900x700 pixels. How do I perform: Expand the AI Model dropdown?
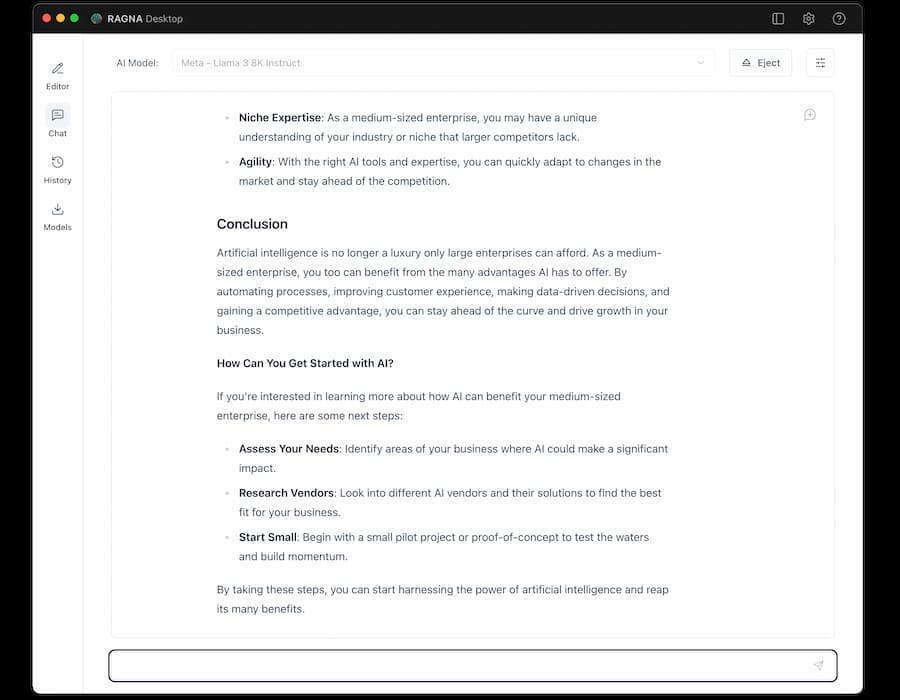click(x=443, y=63)
